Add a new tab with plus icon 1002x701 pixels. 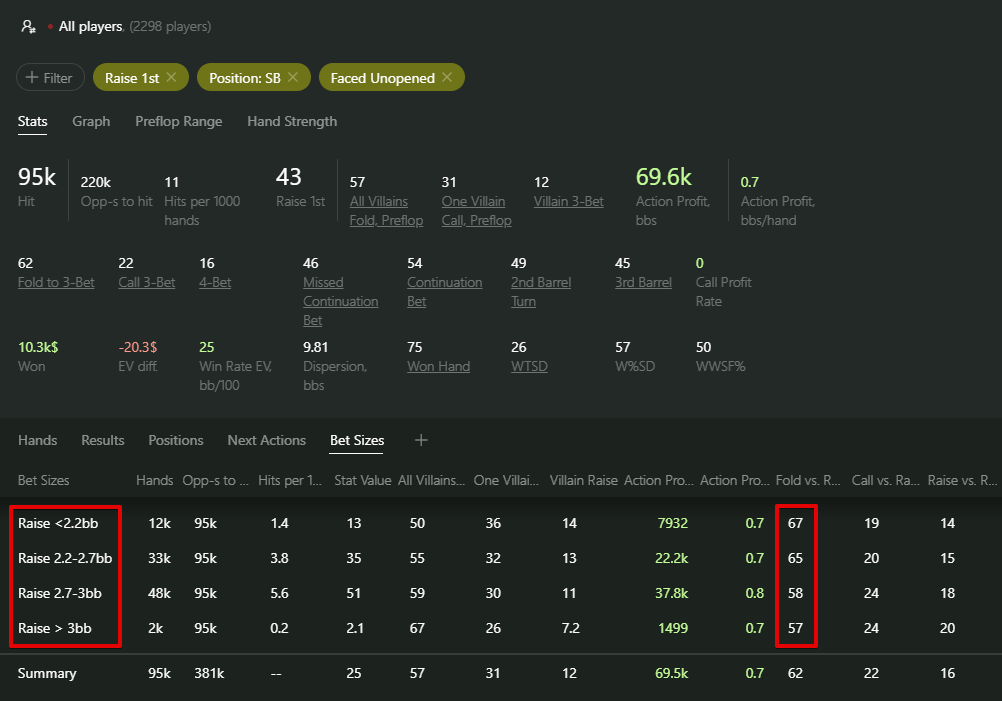[x=421, y=440]
